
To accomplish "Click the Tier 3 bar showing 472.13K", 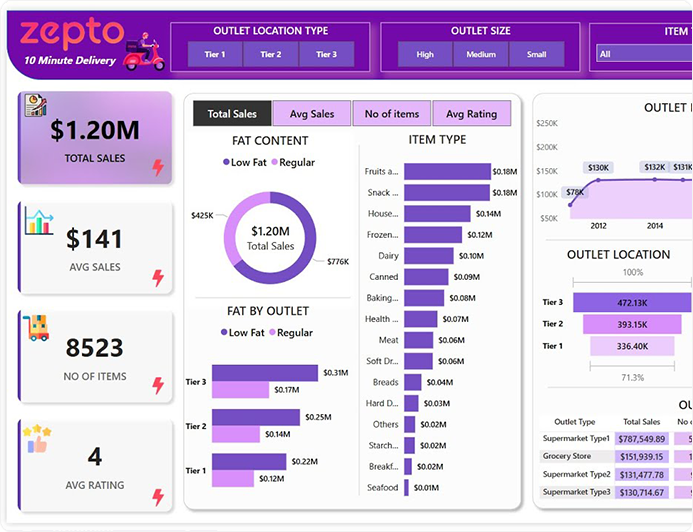I will click(x=632, y=302).
